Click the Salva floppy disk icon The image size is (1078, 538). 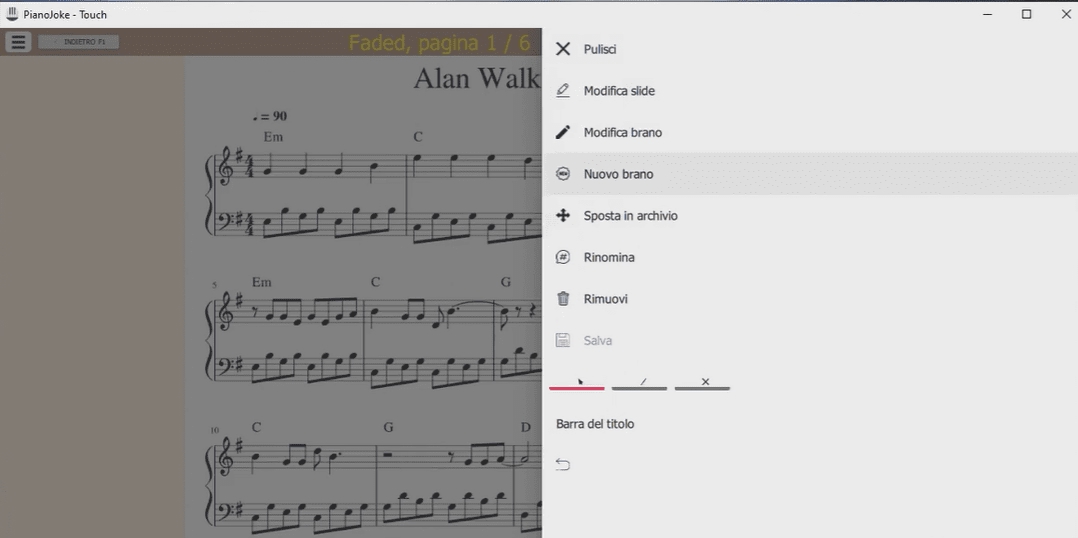pos(563,341)
